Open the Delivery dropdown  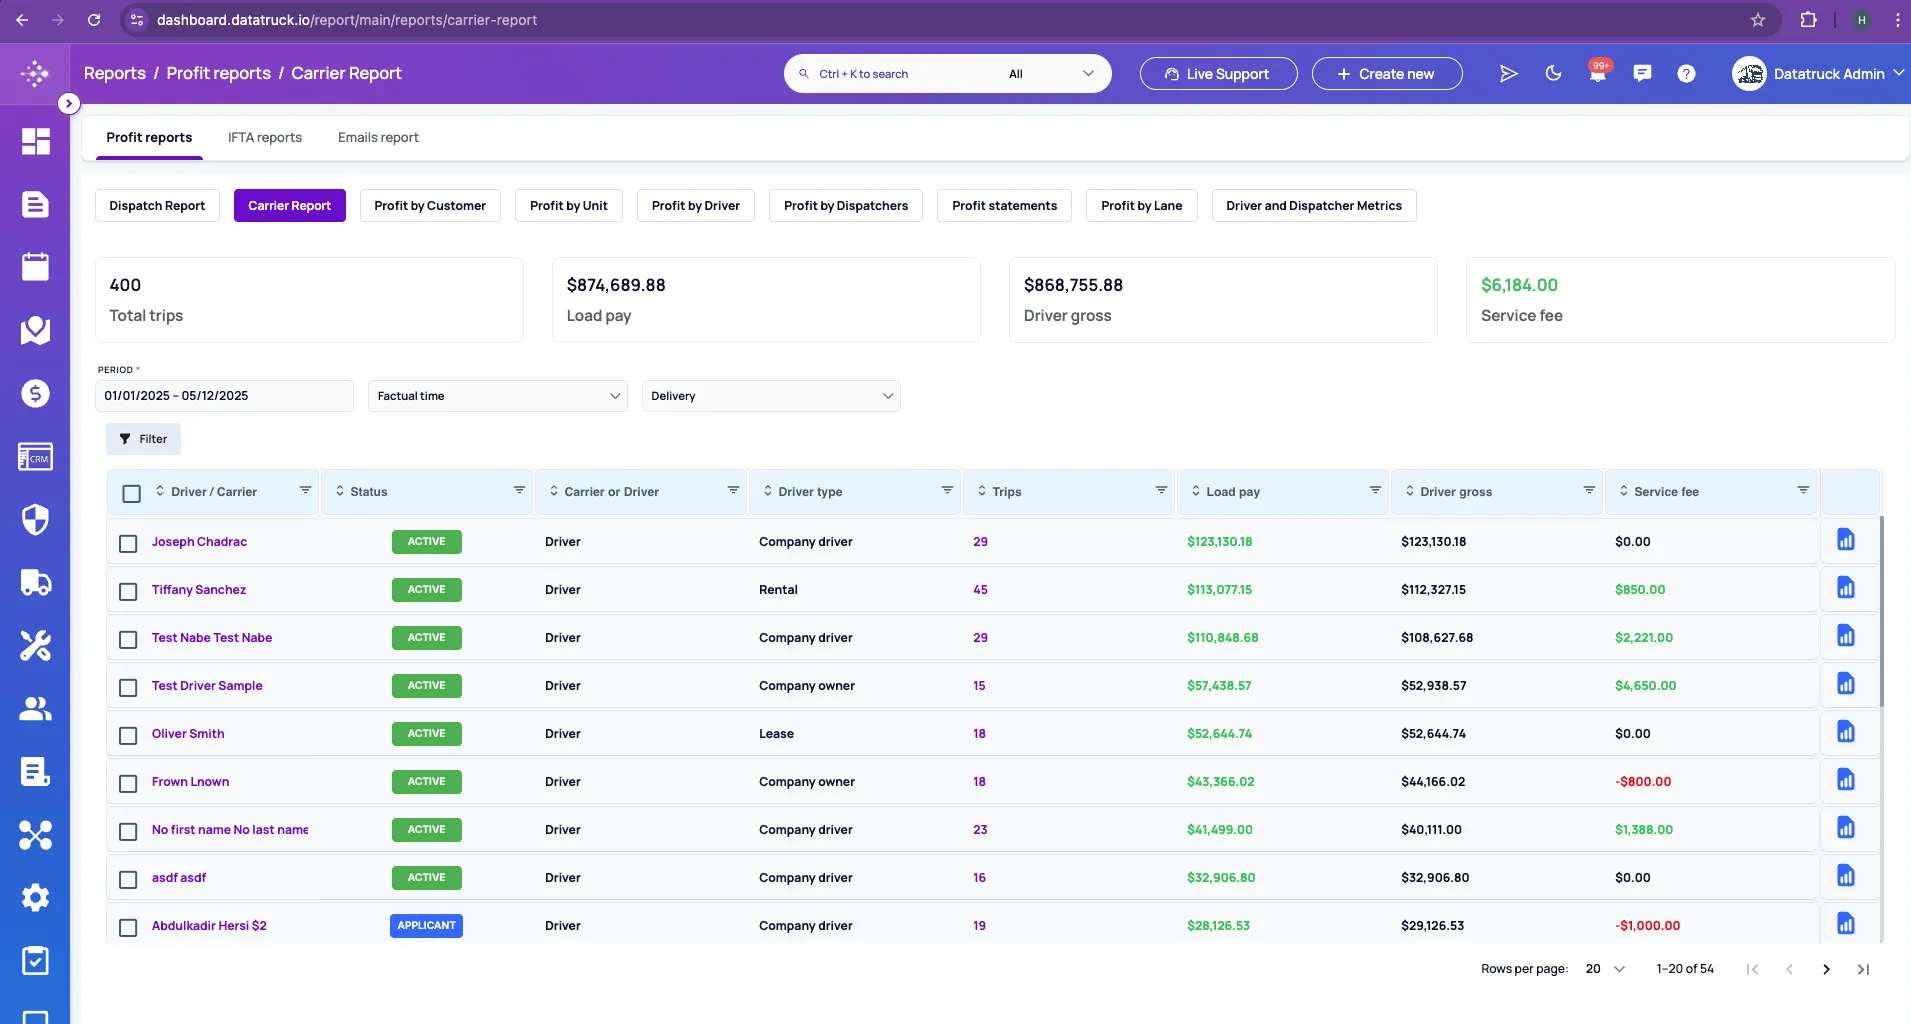[770, 396]
